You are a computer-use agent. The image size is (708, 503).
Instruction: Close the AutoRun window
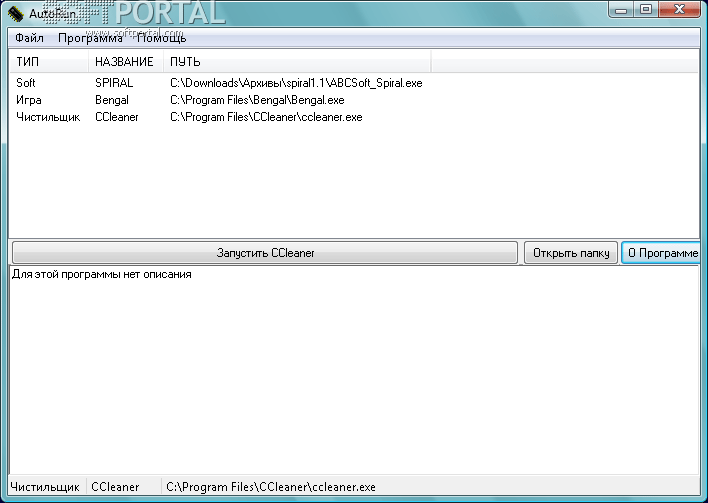coord(679,9)
